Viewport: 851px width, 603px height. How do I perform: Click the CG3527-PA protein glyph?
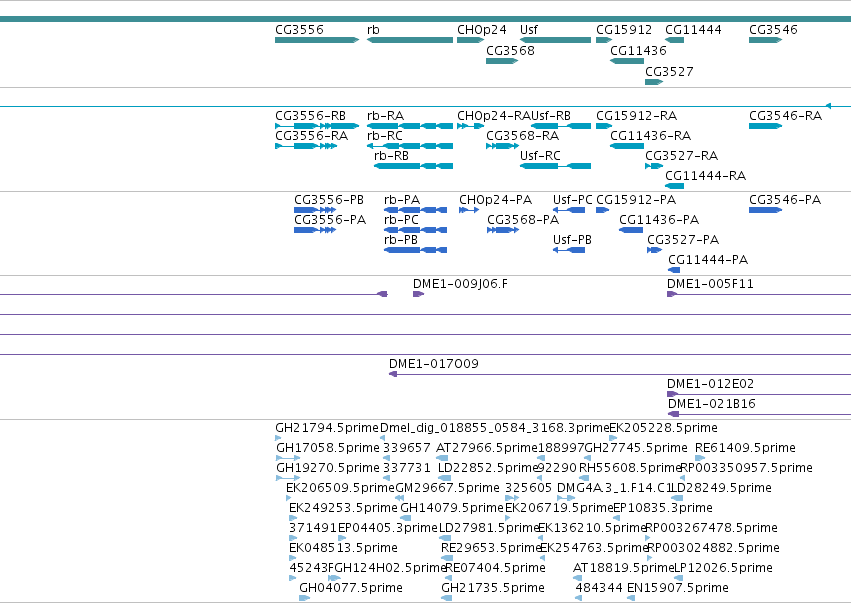pos(655,250)
